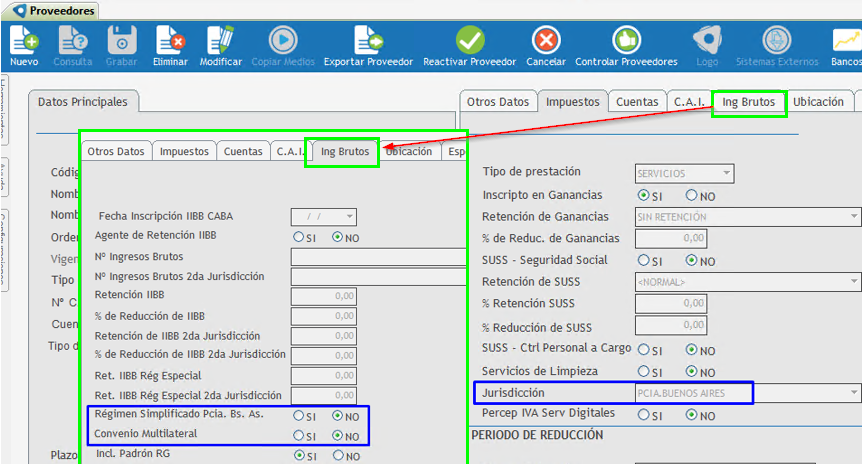The width and height of the screenshot is (862, 464).
Task: Click the Nº Ingresos Brutos field
Action: 378,257
